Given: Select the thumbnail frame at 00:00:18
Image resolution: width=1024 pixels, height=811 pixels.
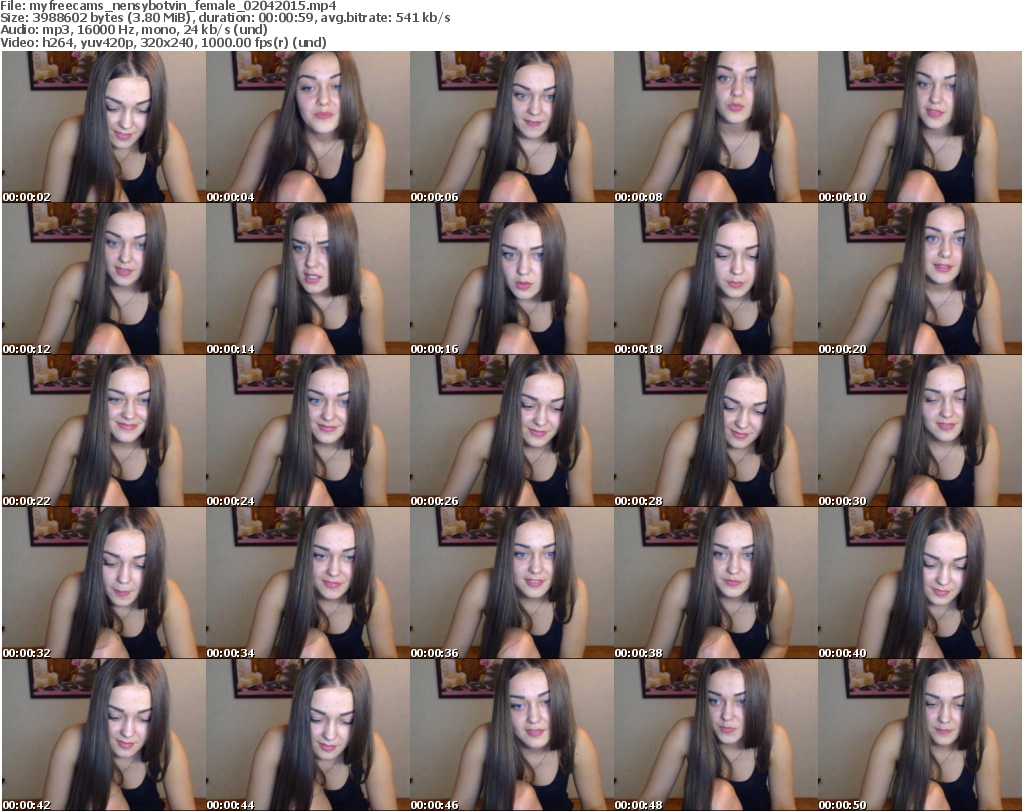Looking at the screenshot, I should point(716,279).
